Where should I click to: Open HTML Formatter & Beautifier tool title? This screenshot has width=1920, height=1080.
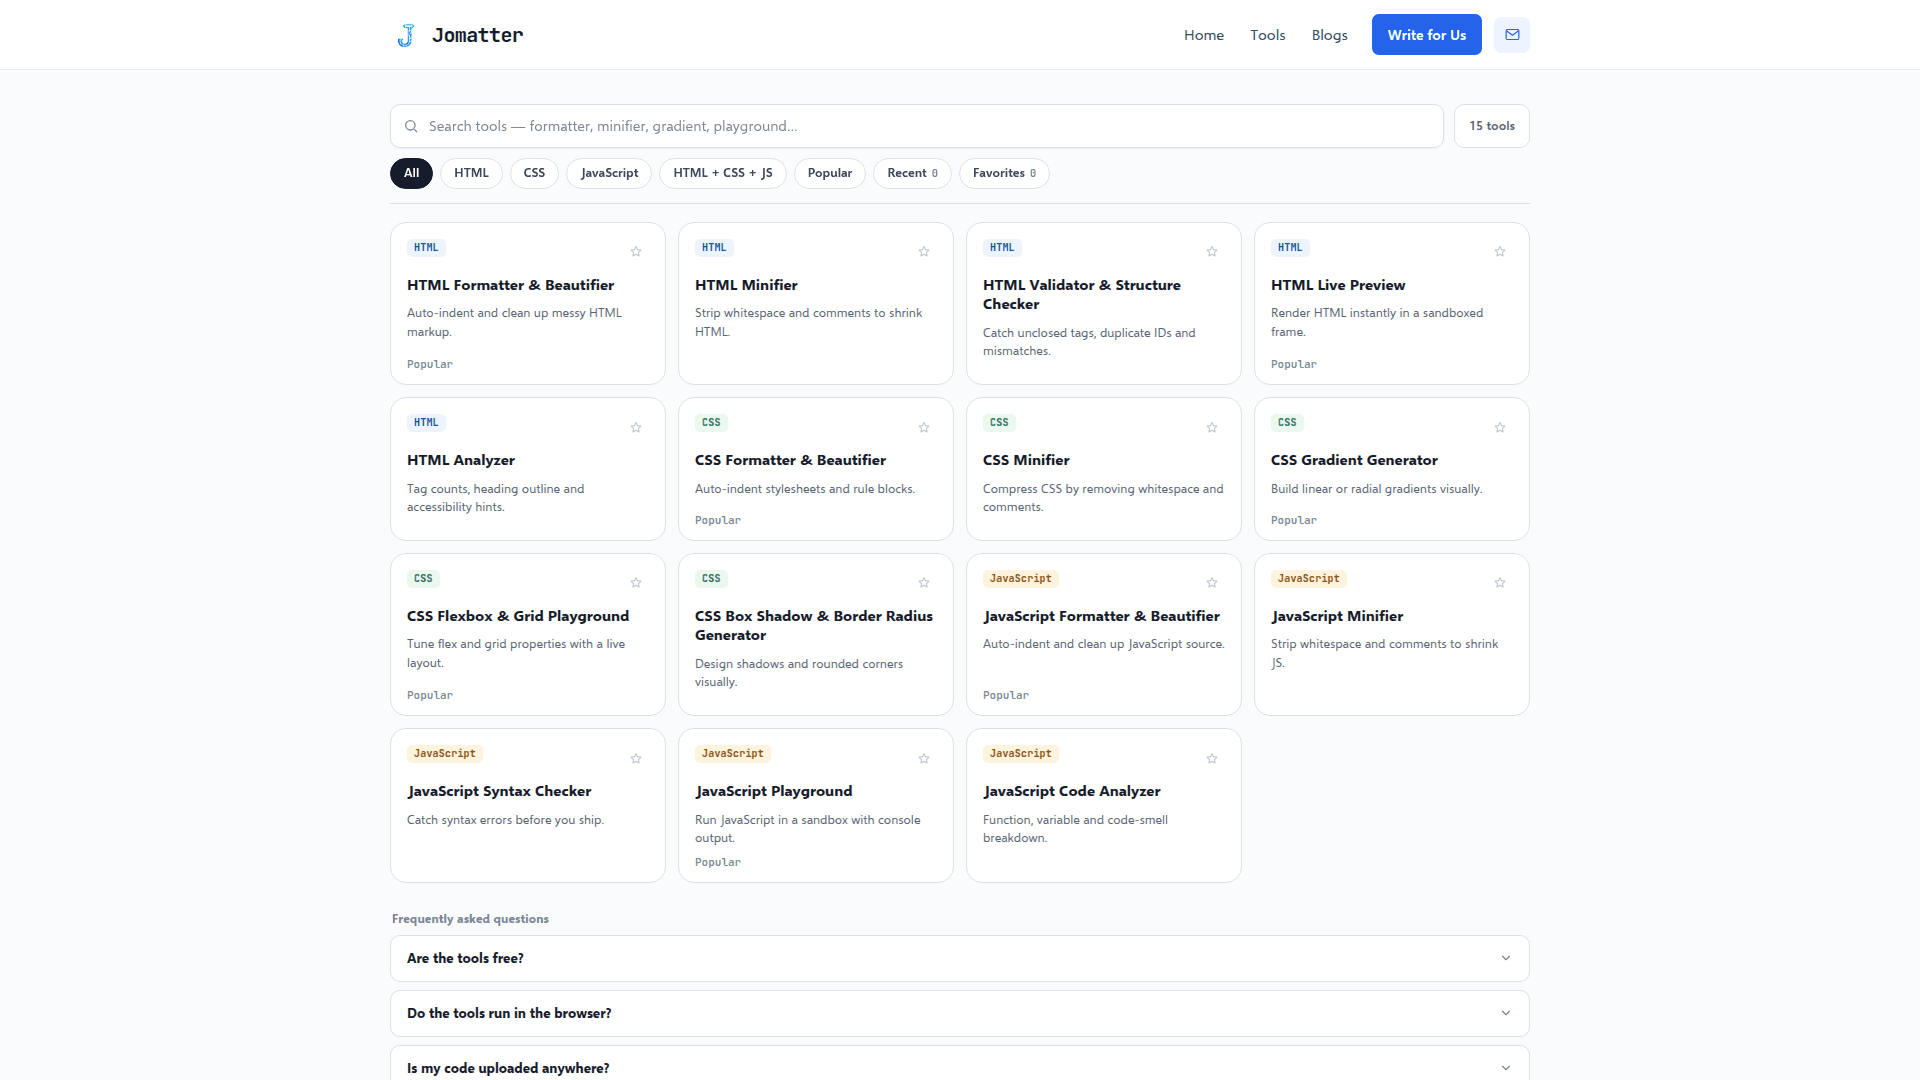click(x=510, y=285)
